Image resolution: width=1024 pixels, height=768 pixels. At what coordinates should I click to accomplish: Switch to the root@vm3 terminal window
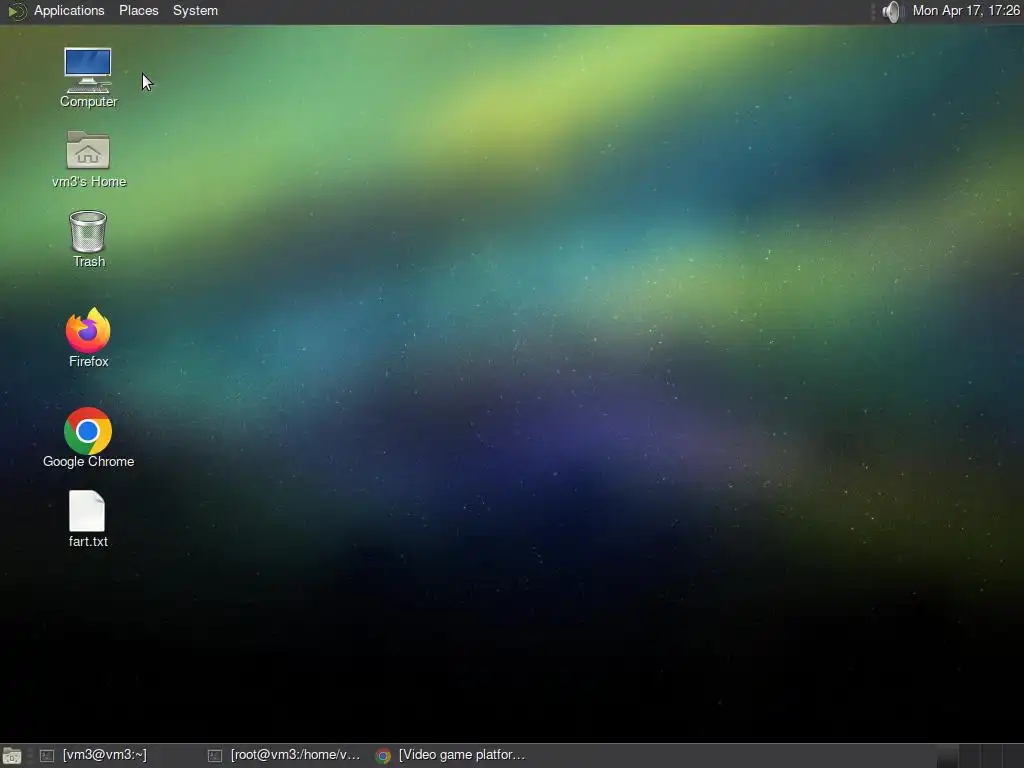pos(285,755)
